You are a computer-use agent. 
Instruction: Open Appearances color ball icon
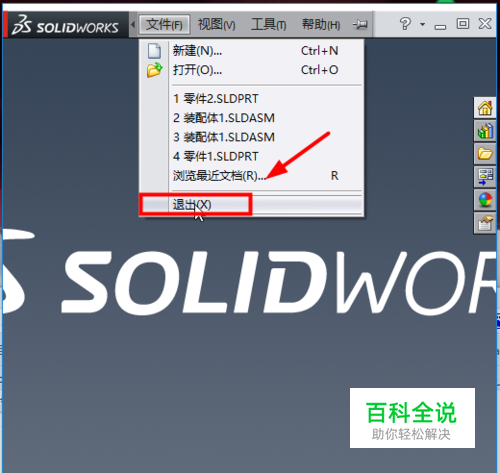tap(485, 200)
